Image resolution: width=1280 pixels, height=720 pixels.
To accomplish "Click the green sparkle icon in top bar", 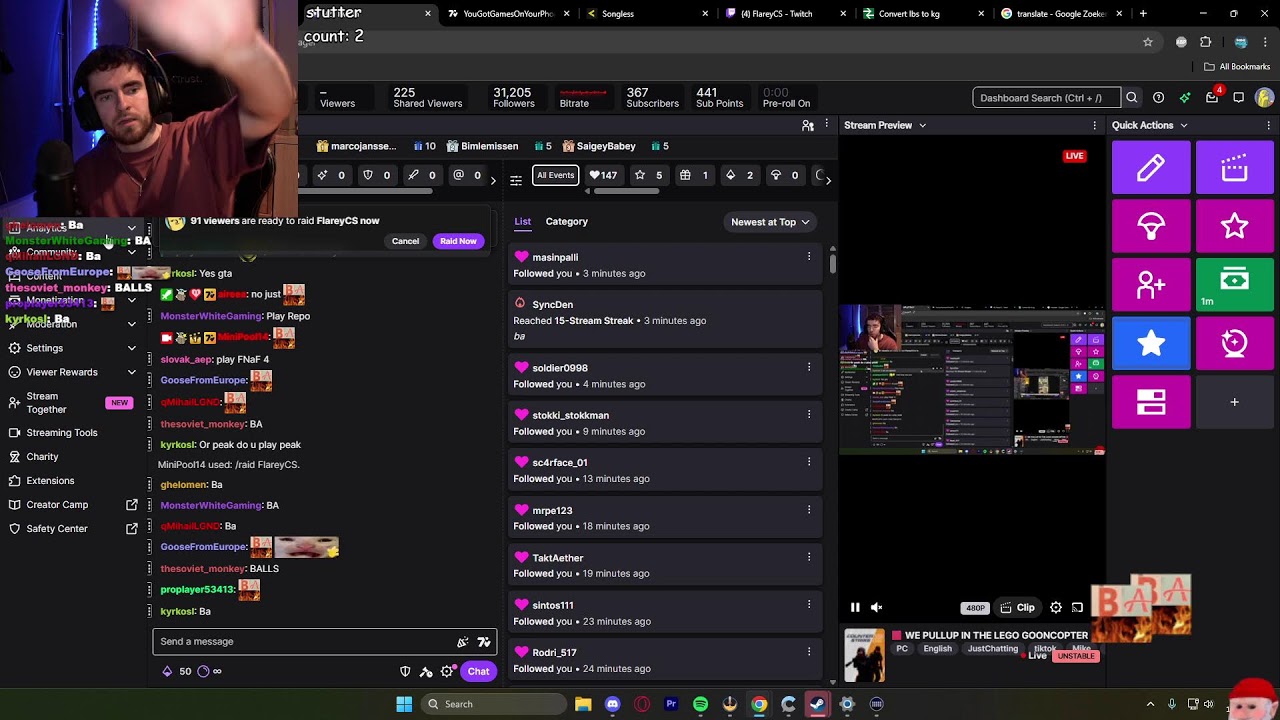I will [x=1185, y=98].
